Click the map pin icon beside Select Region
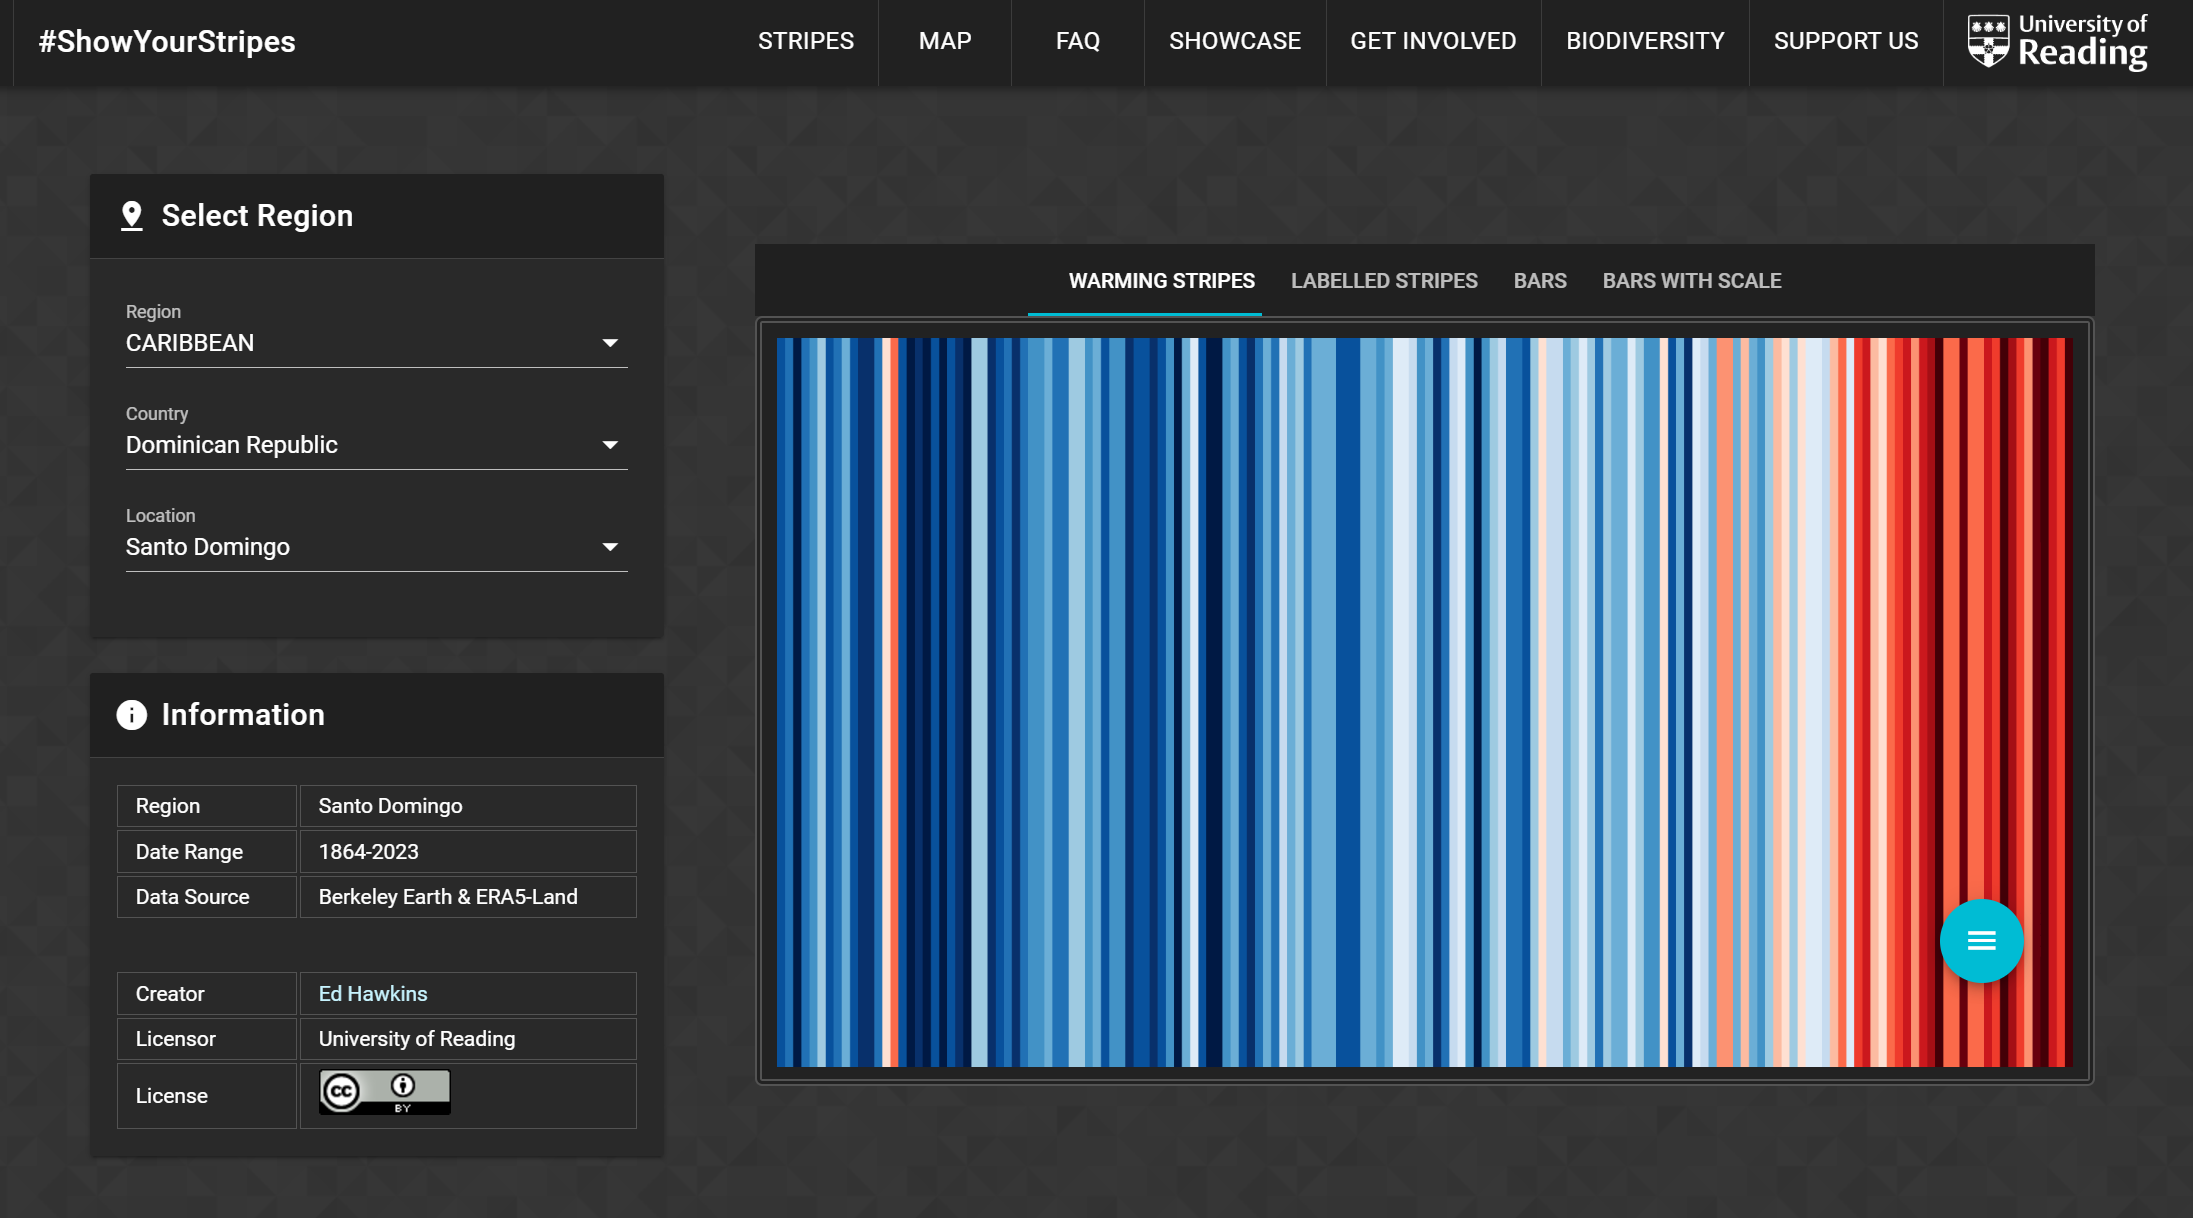This screenshot has width=2193, height=1218. point(131,216)
